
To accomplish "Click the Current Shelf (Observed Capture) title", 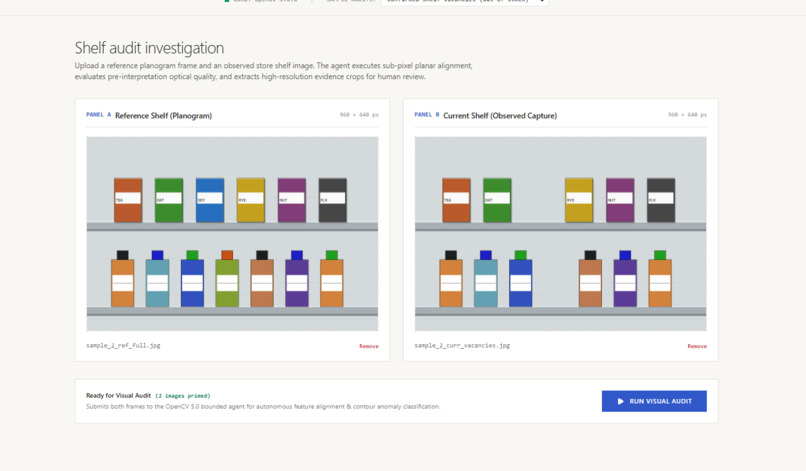I will pyautogui.click(x=500, y=116).
